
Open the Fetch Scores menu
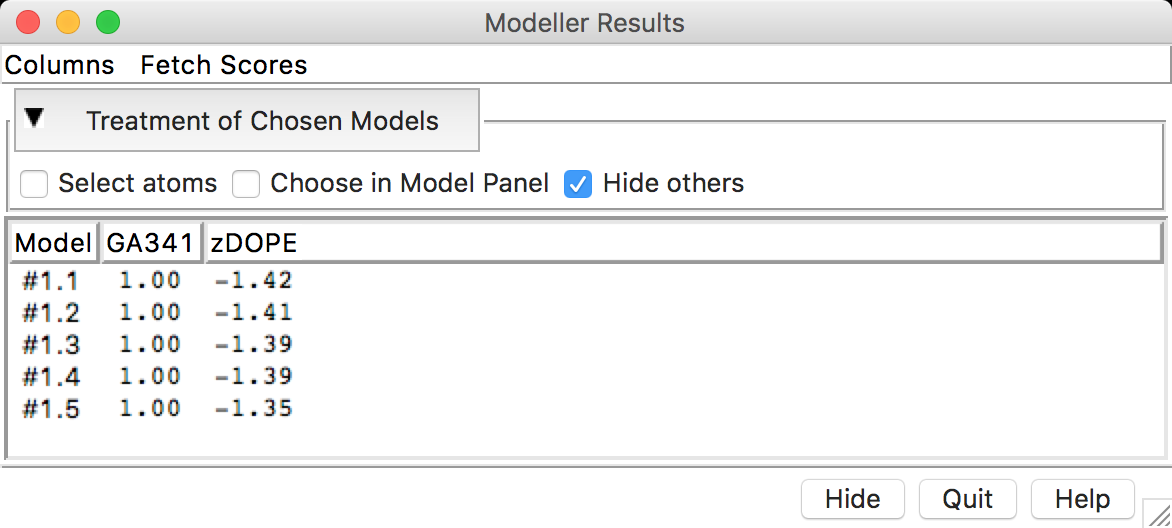[224, 65]
